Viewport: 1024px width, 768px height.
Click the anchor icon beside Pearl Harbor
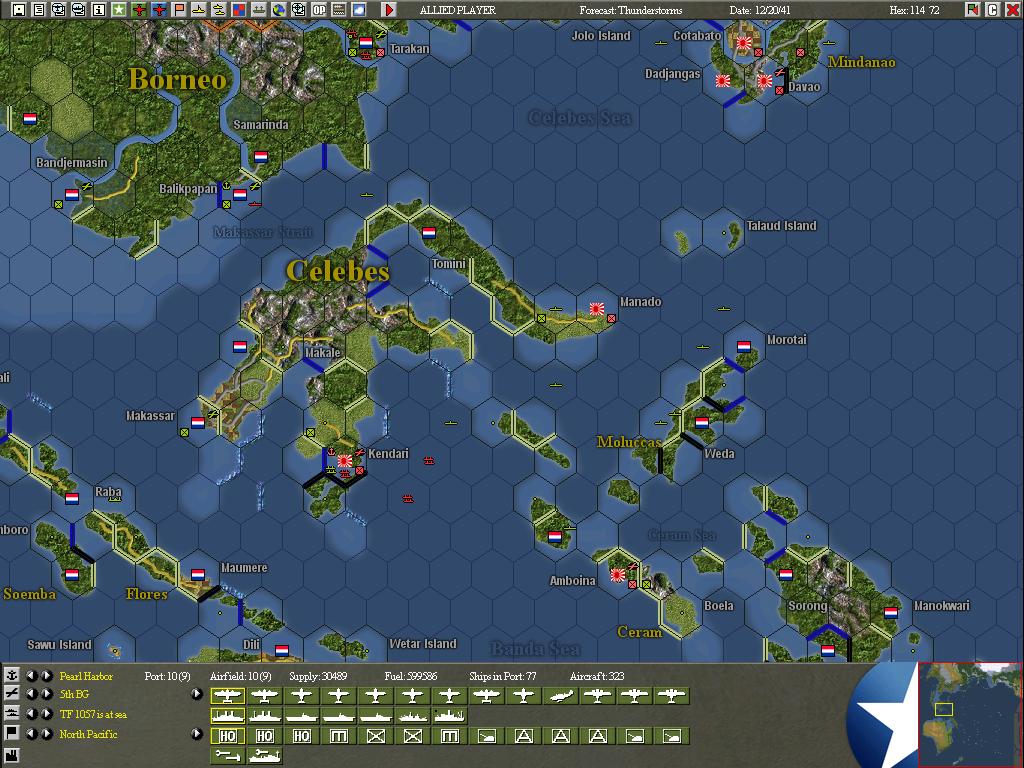pyautogui.click(x=12, y=676)
